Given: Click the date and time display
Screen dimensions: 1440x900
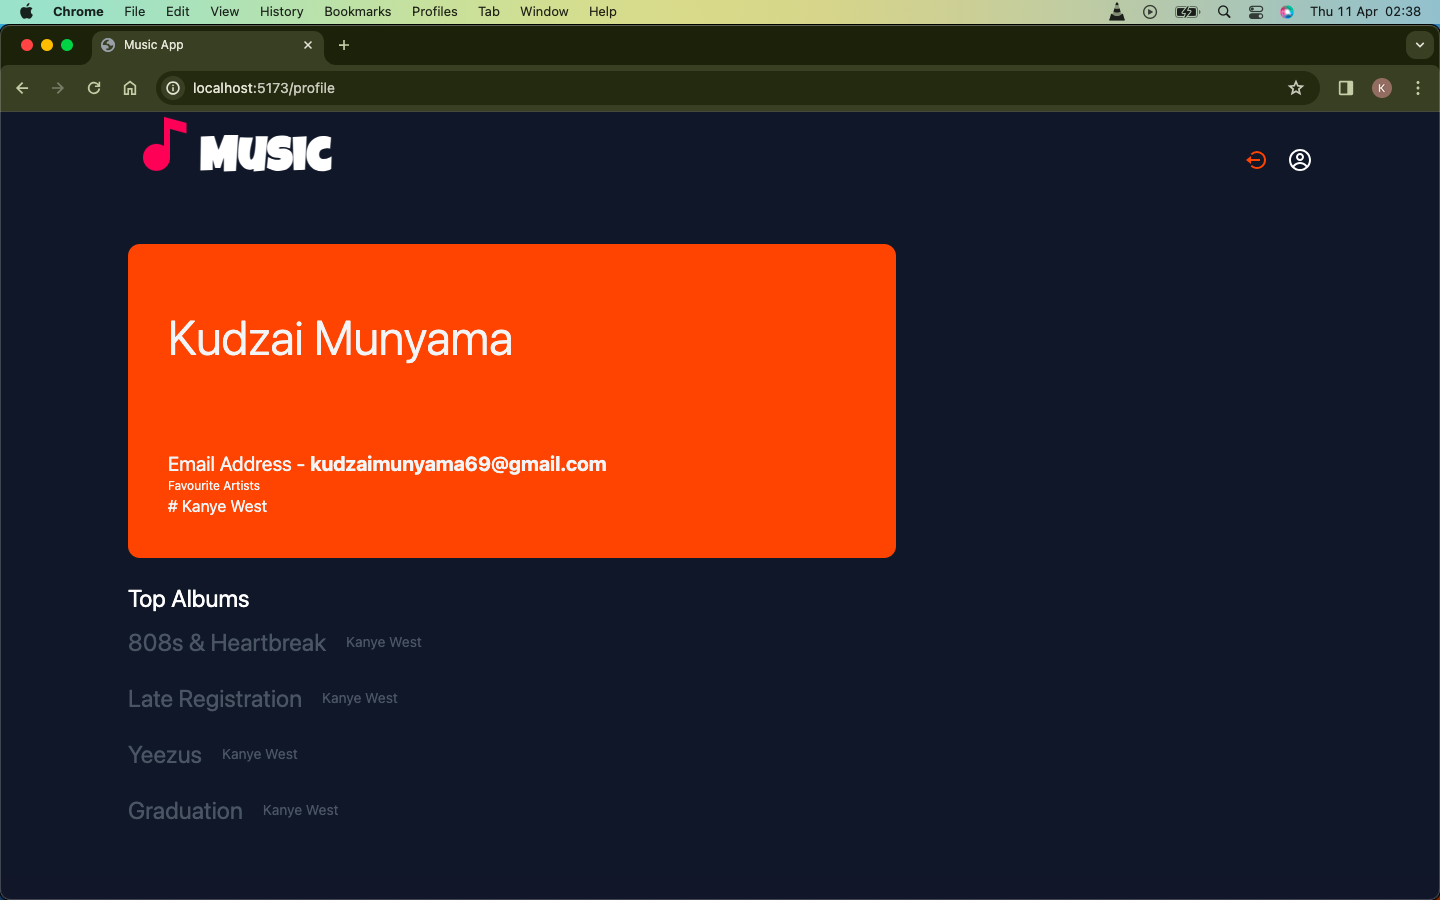Looking at the screenshot, I should (1365, 12).
